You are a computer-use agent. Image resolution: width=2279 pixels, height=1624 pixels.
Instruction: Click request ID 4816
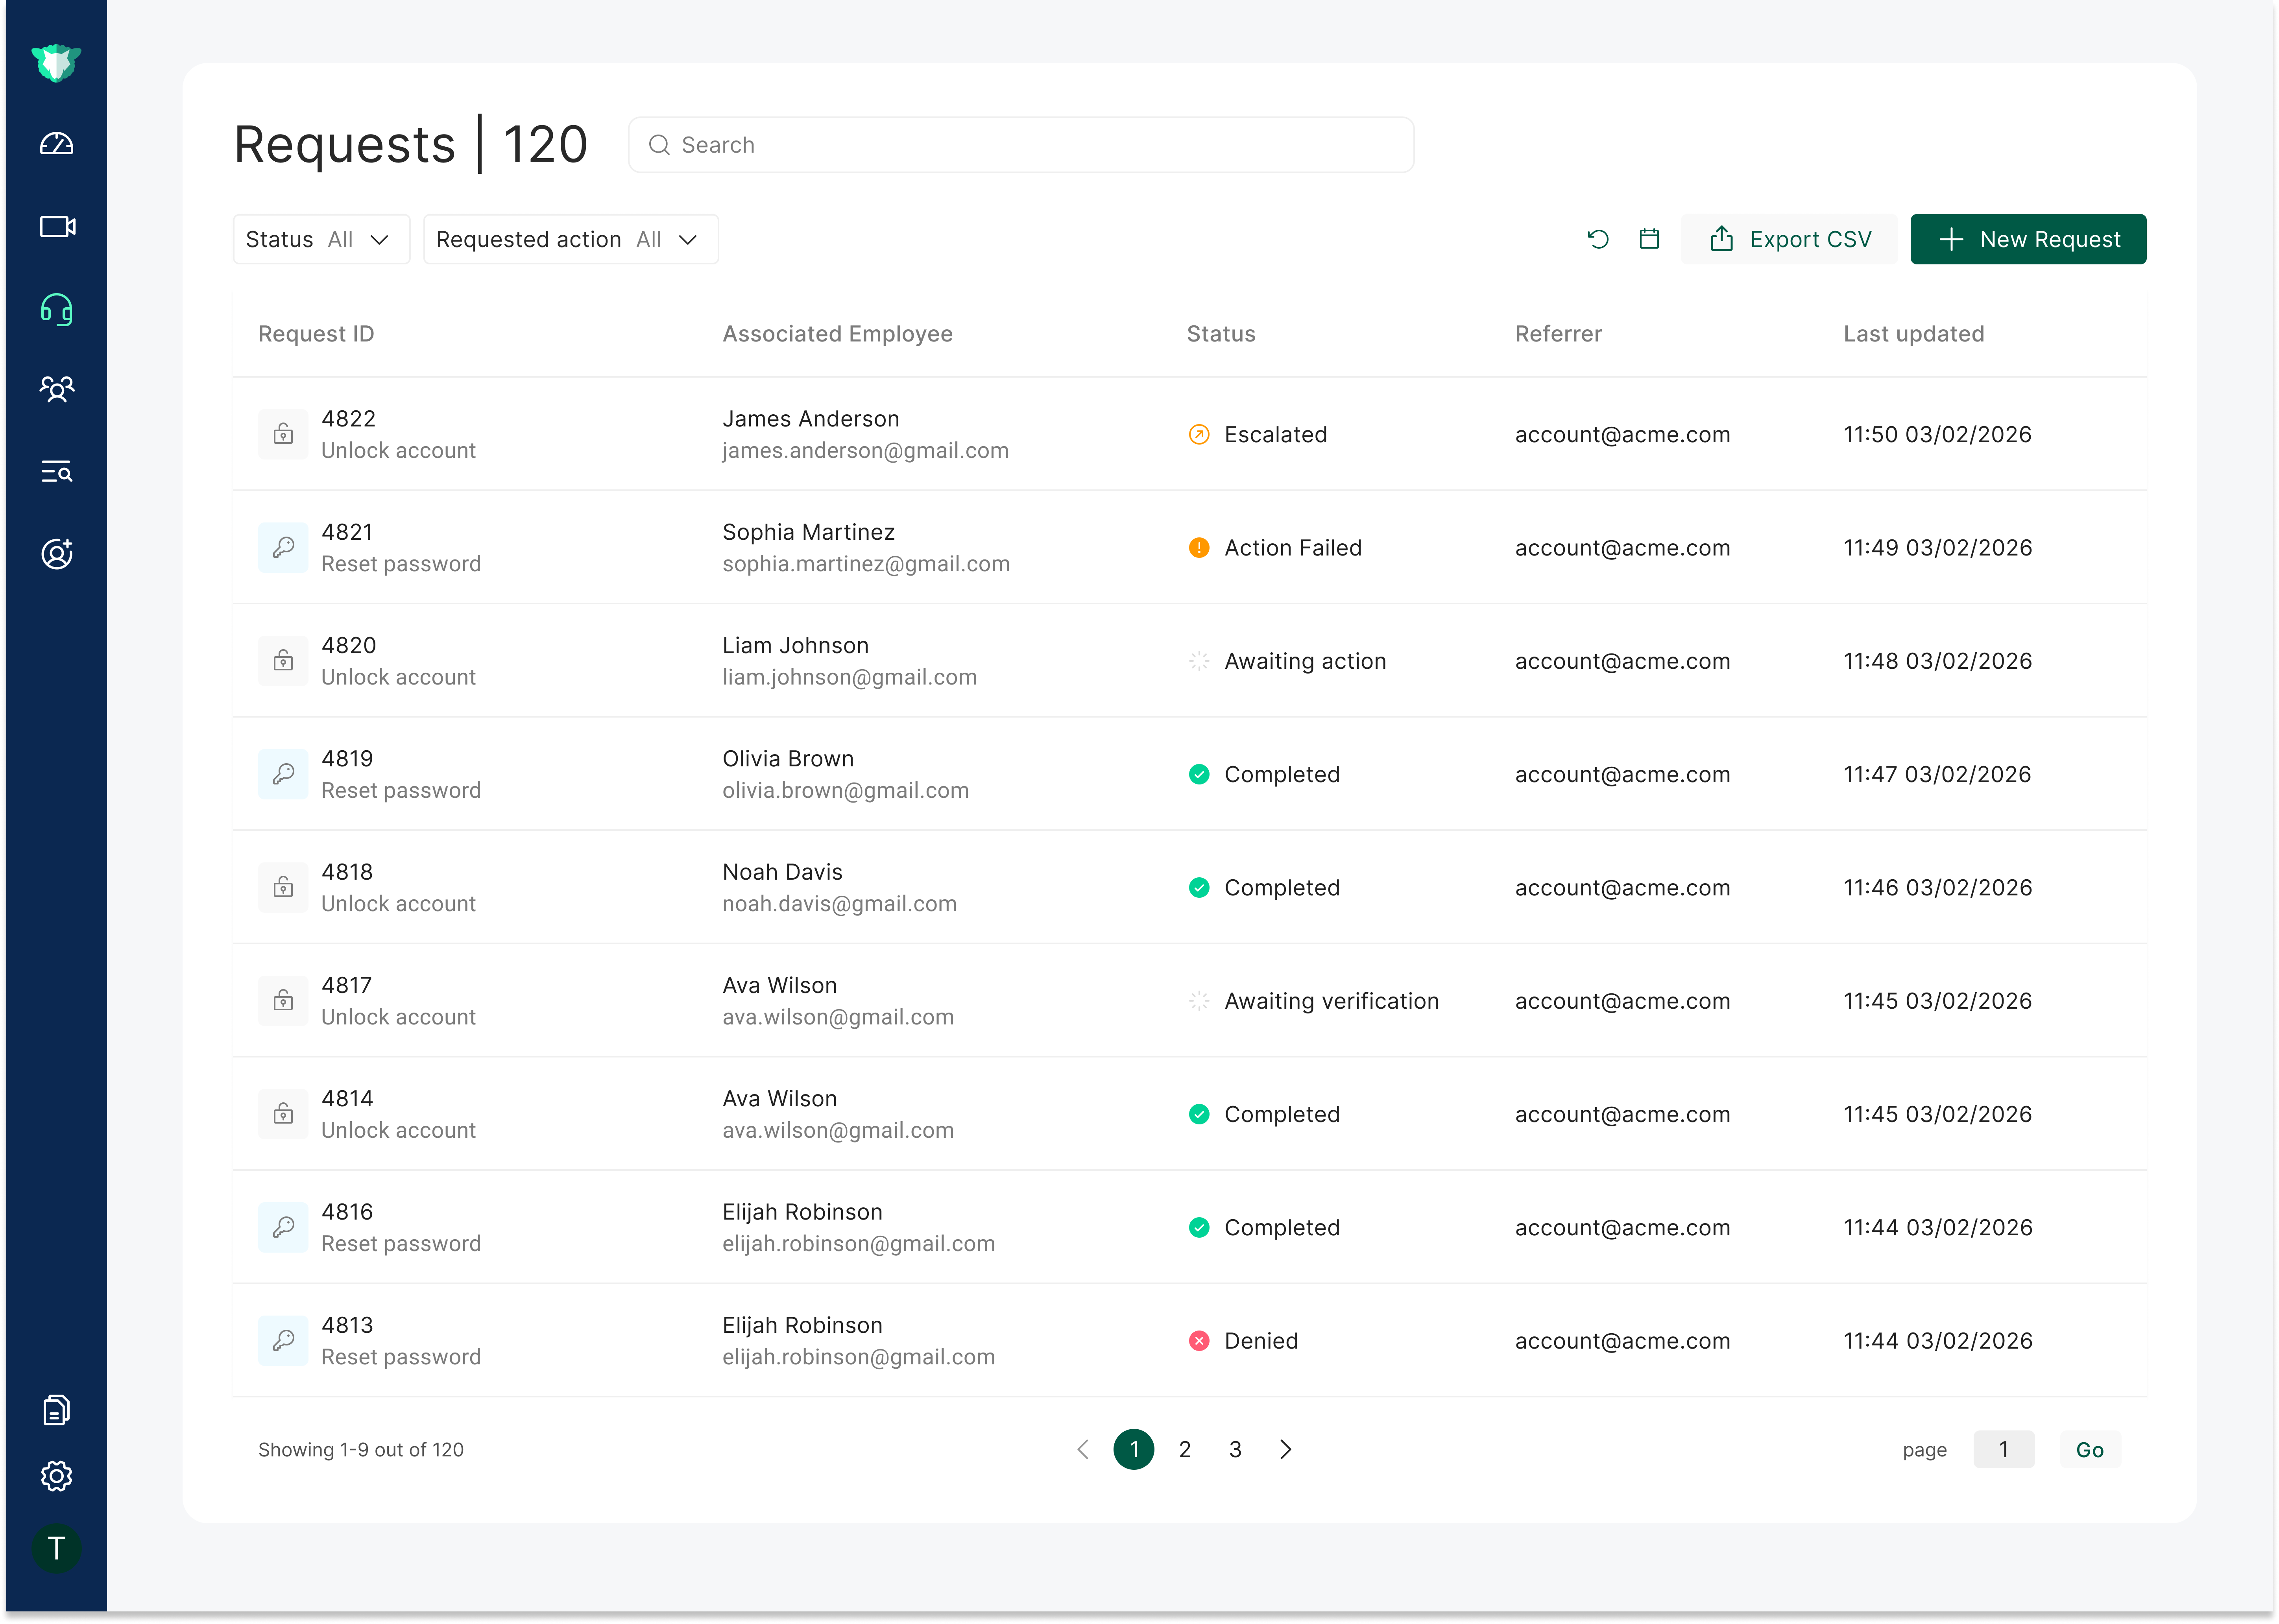347,1212
